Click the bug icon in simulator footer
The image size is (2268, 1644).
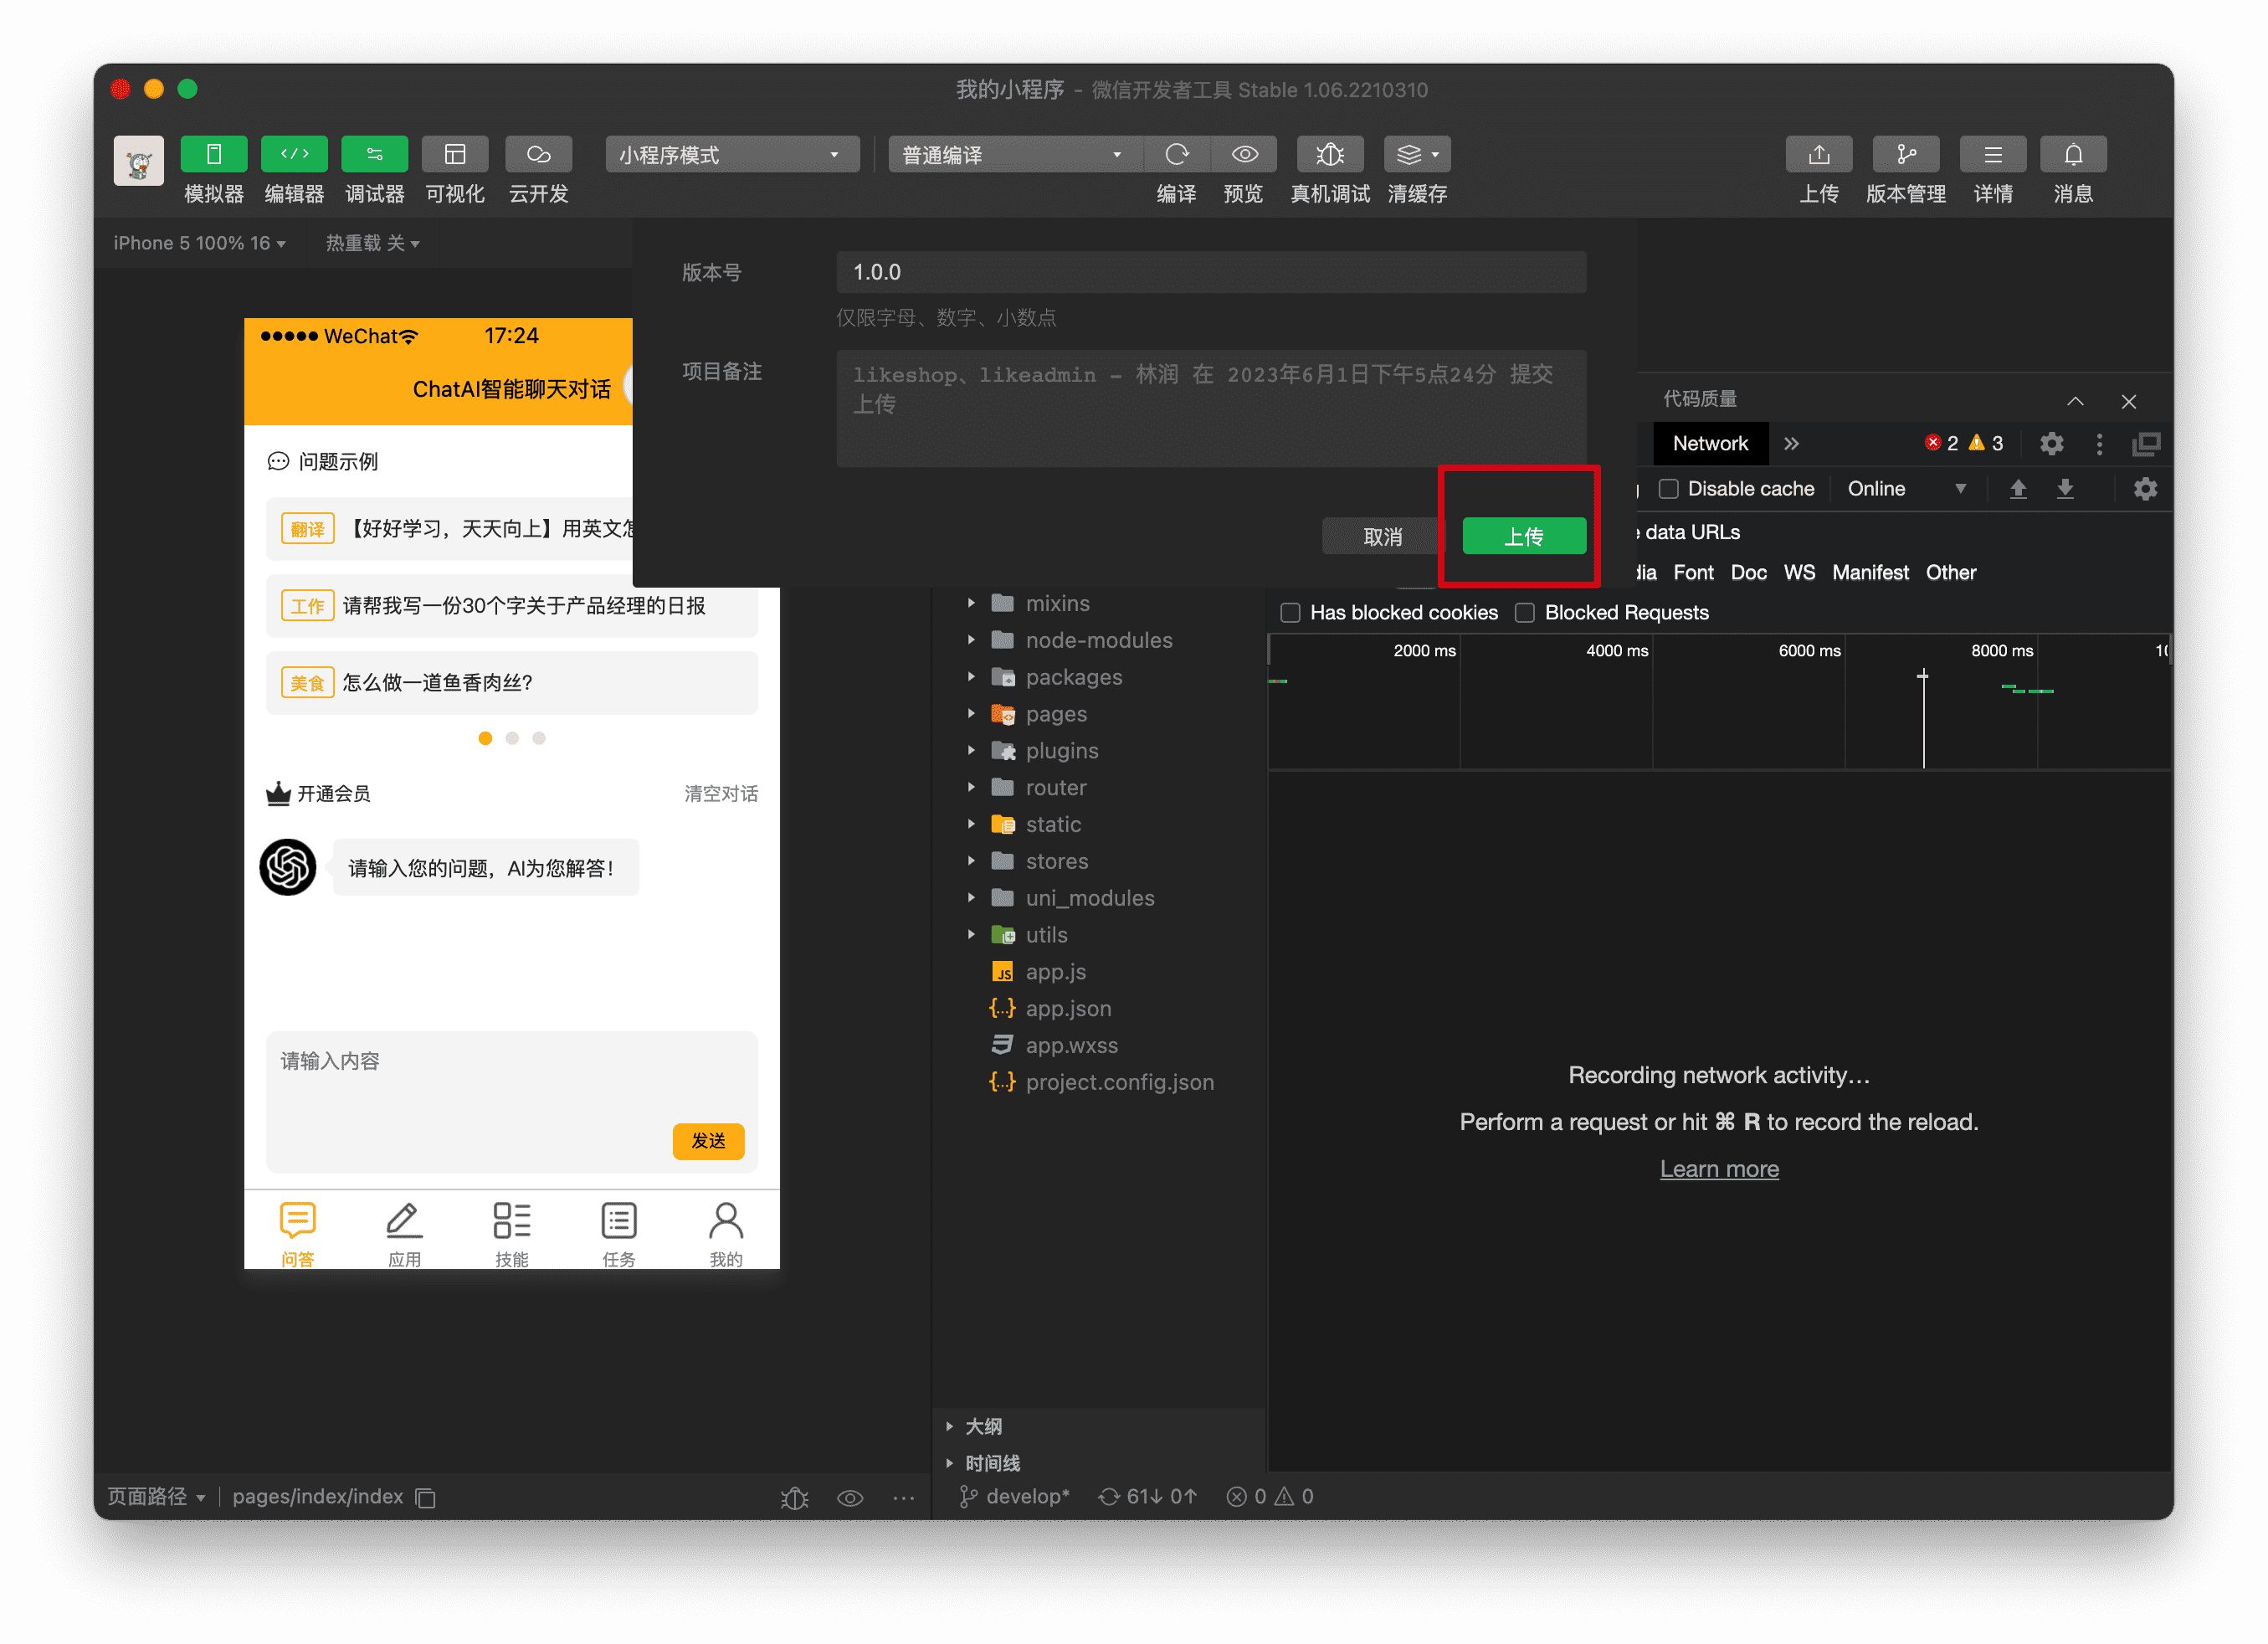(x=794, y=1497)
